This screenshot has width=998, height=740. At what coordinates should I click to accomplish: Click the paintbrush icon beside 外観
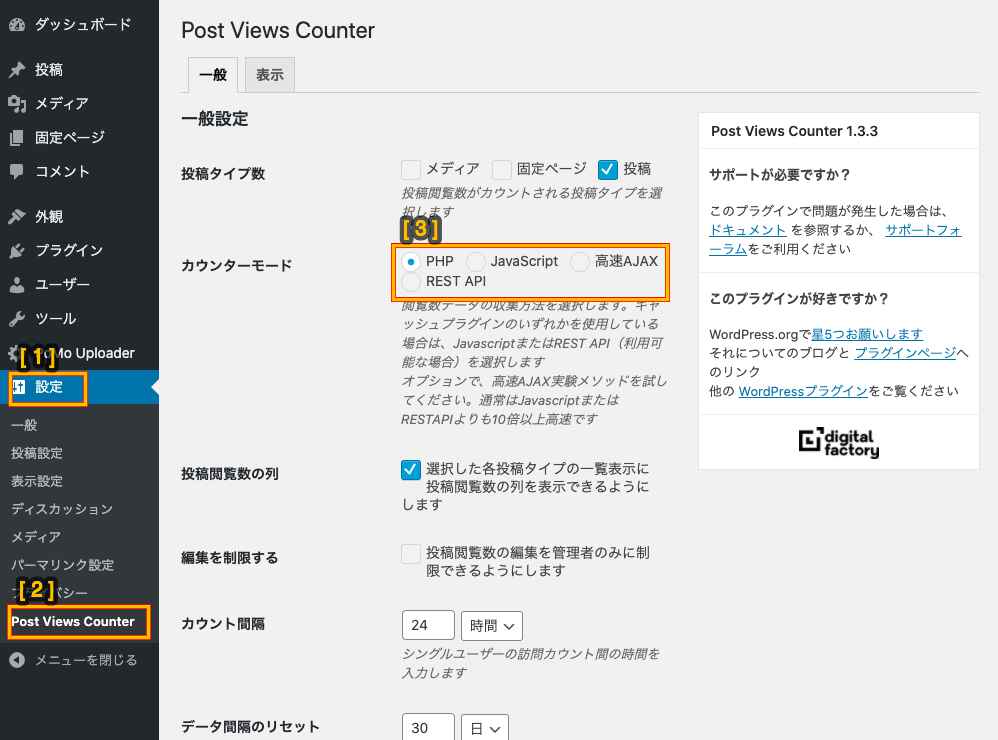tap(17, 216)
